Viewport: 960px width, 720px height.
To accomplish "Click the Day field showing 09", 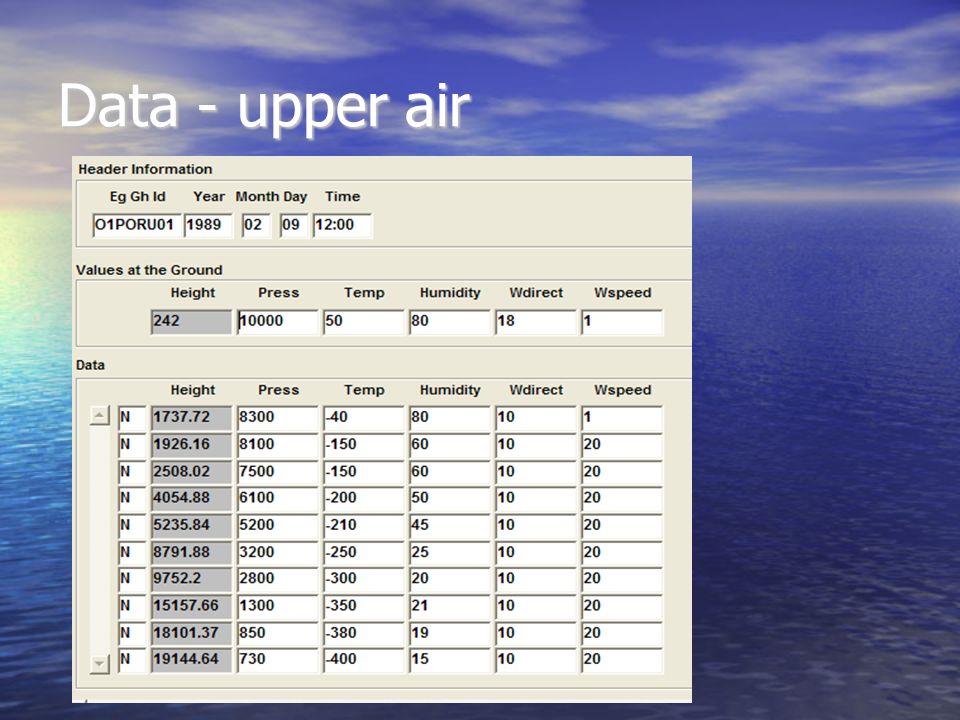I will 293,225.
